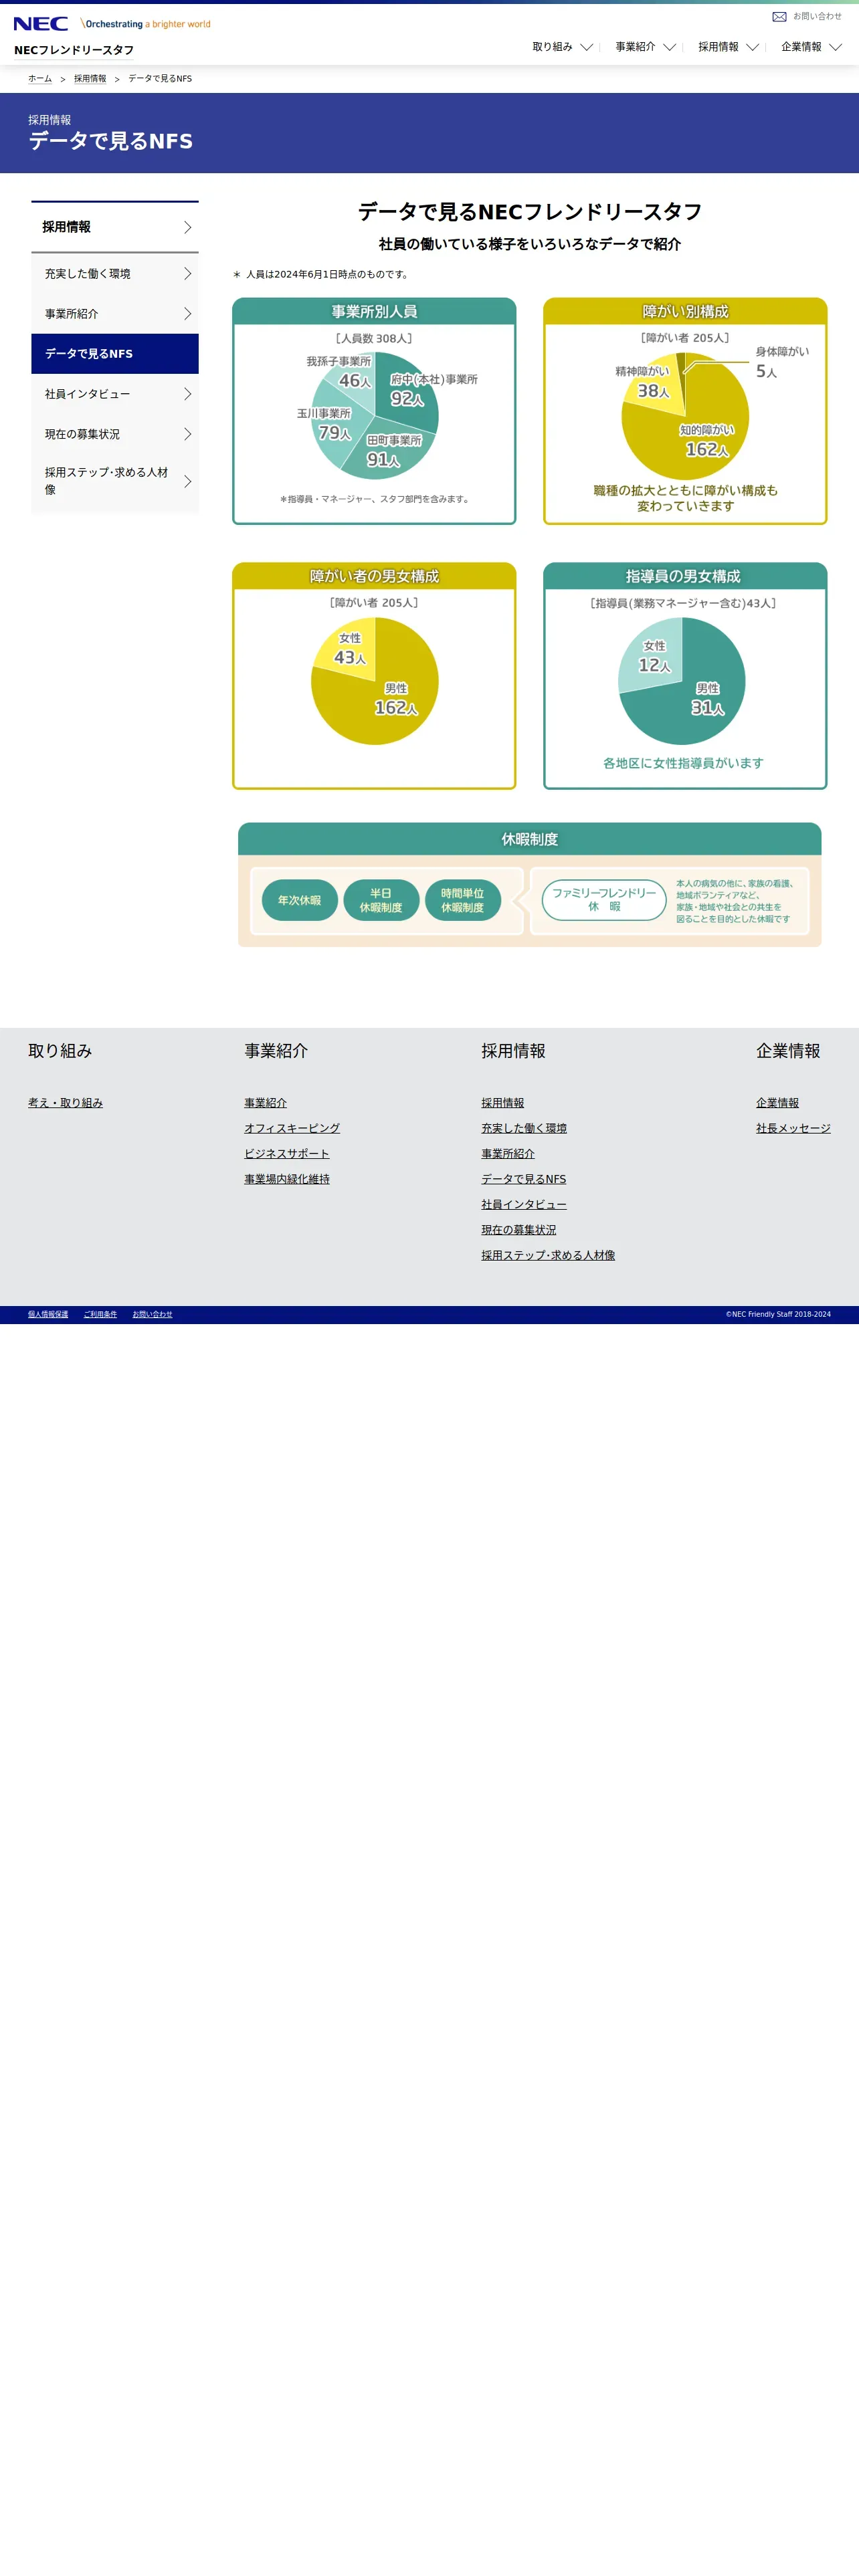Select sidebar 事業所紹介
The image size is (859, 2576).
tap(115, 314)
